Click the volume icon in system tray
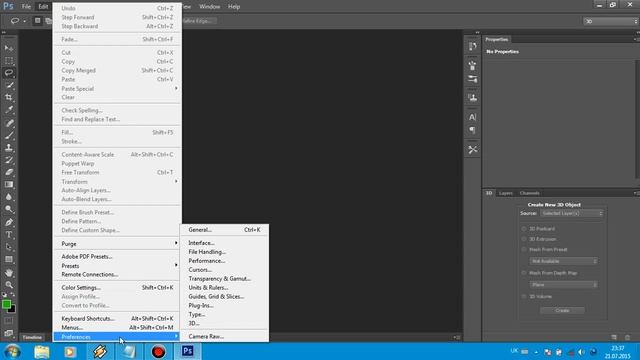 [x=581, y=352]
